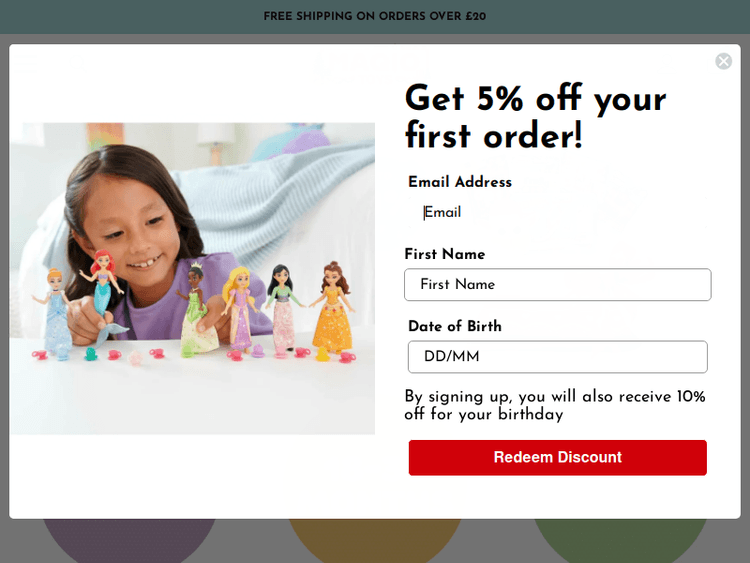Click the green circle below the popup
The image size is (750, 563).
(x=620, y=540)
